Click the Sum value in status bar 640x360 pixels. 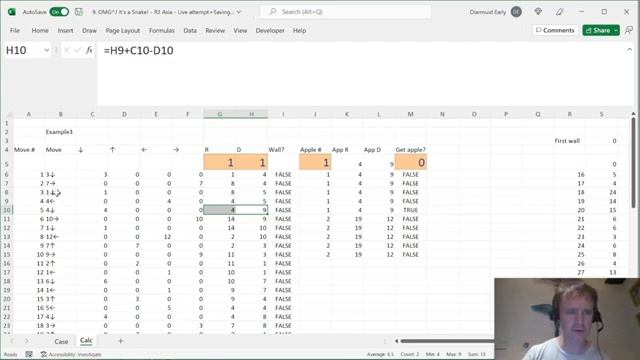477,354
